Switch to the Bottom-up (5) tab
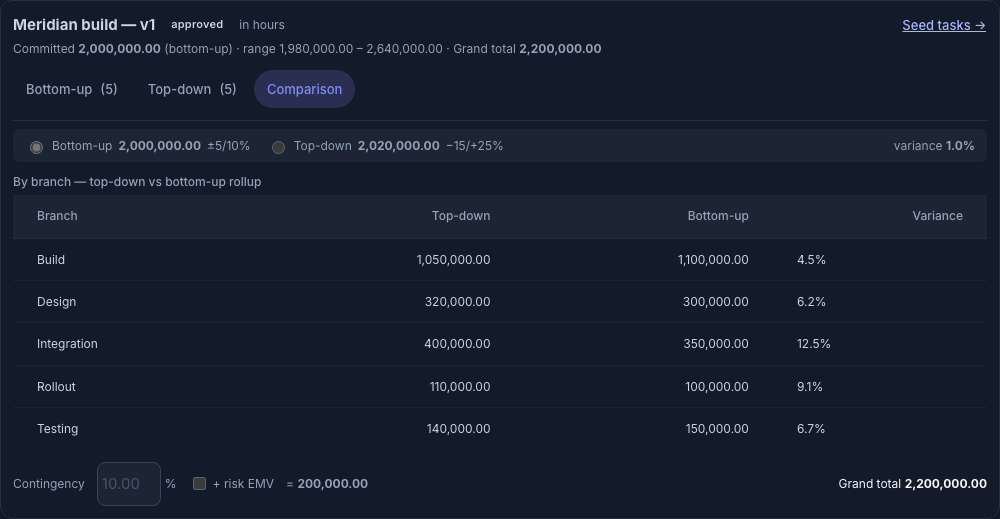1000x519 pixels. [x=71, y=89]
